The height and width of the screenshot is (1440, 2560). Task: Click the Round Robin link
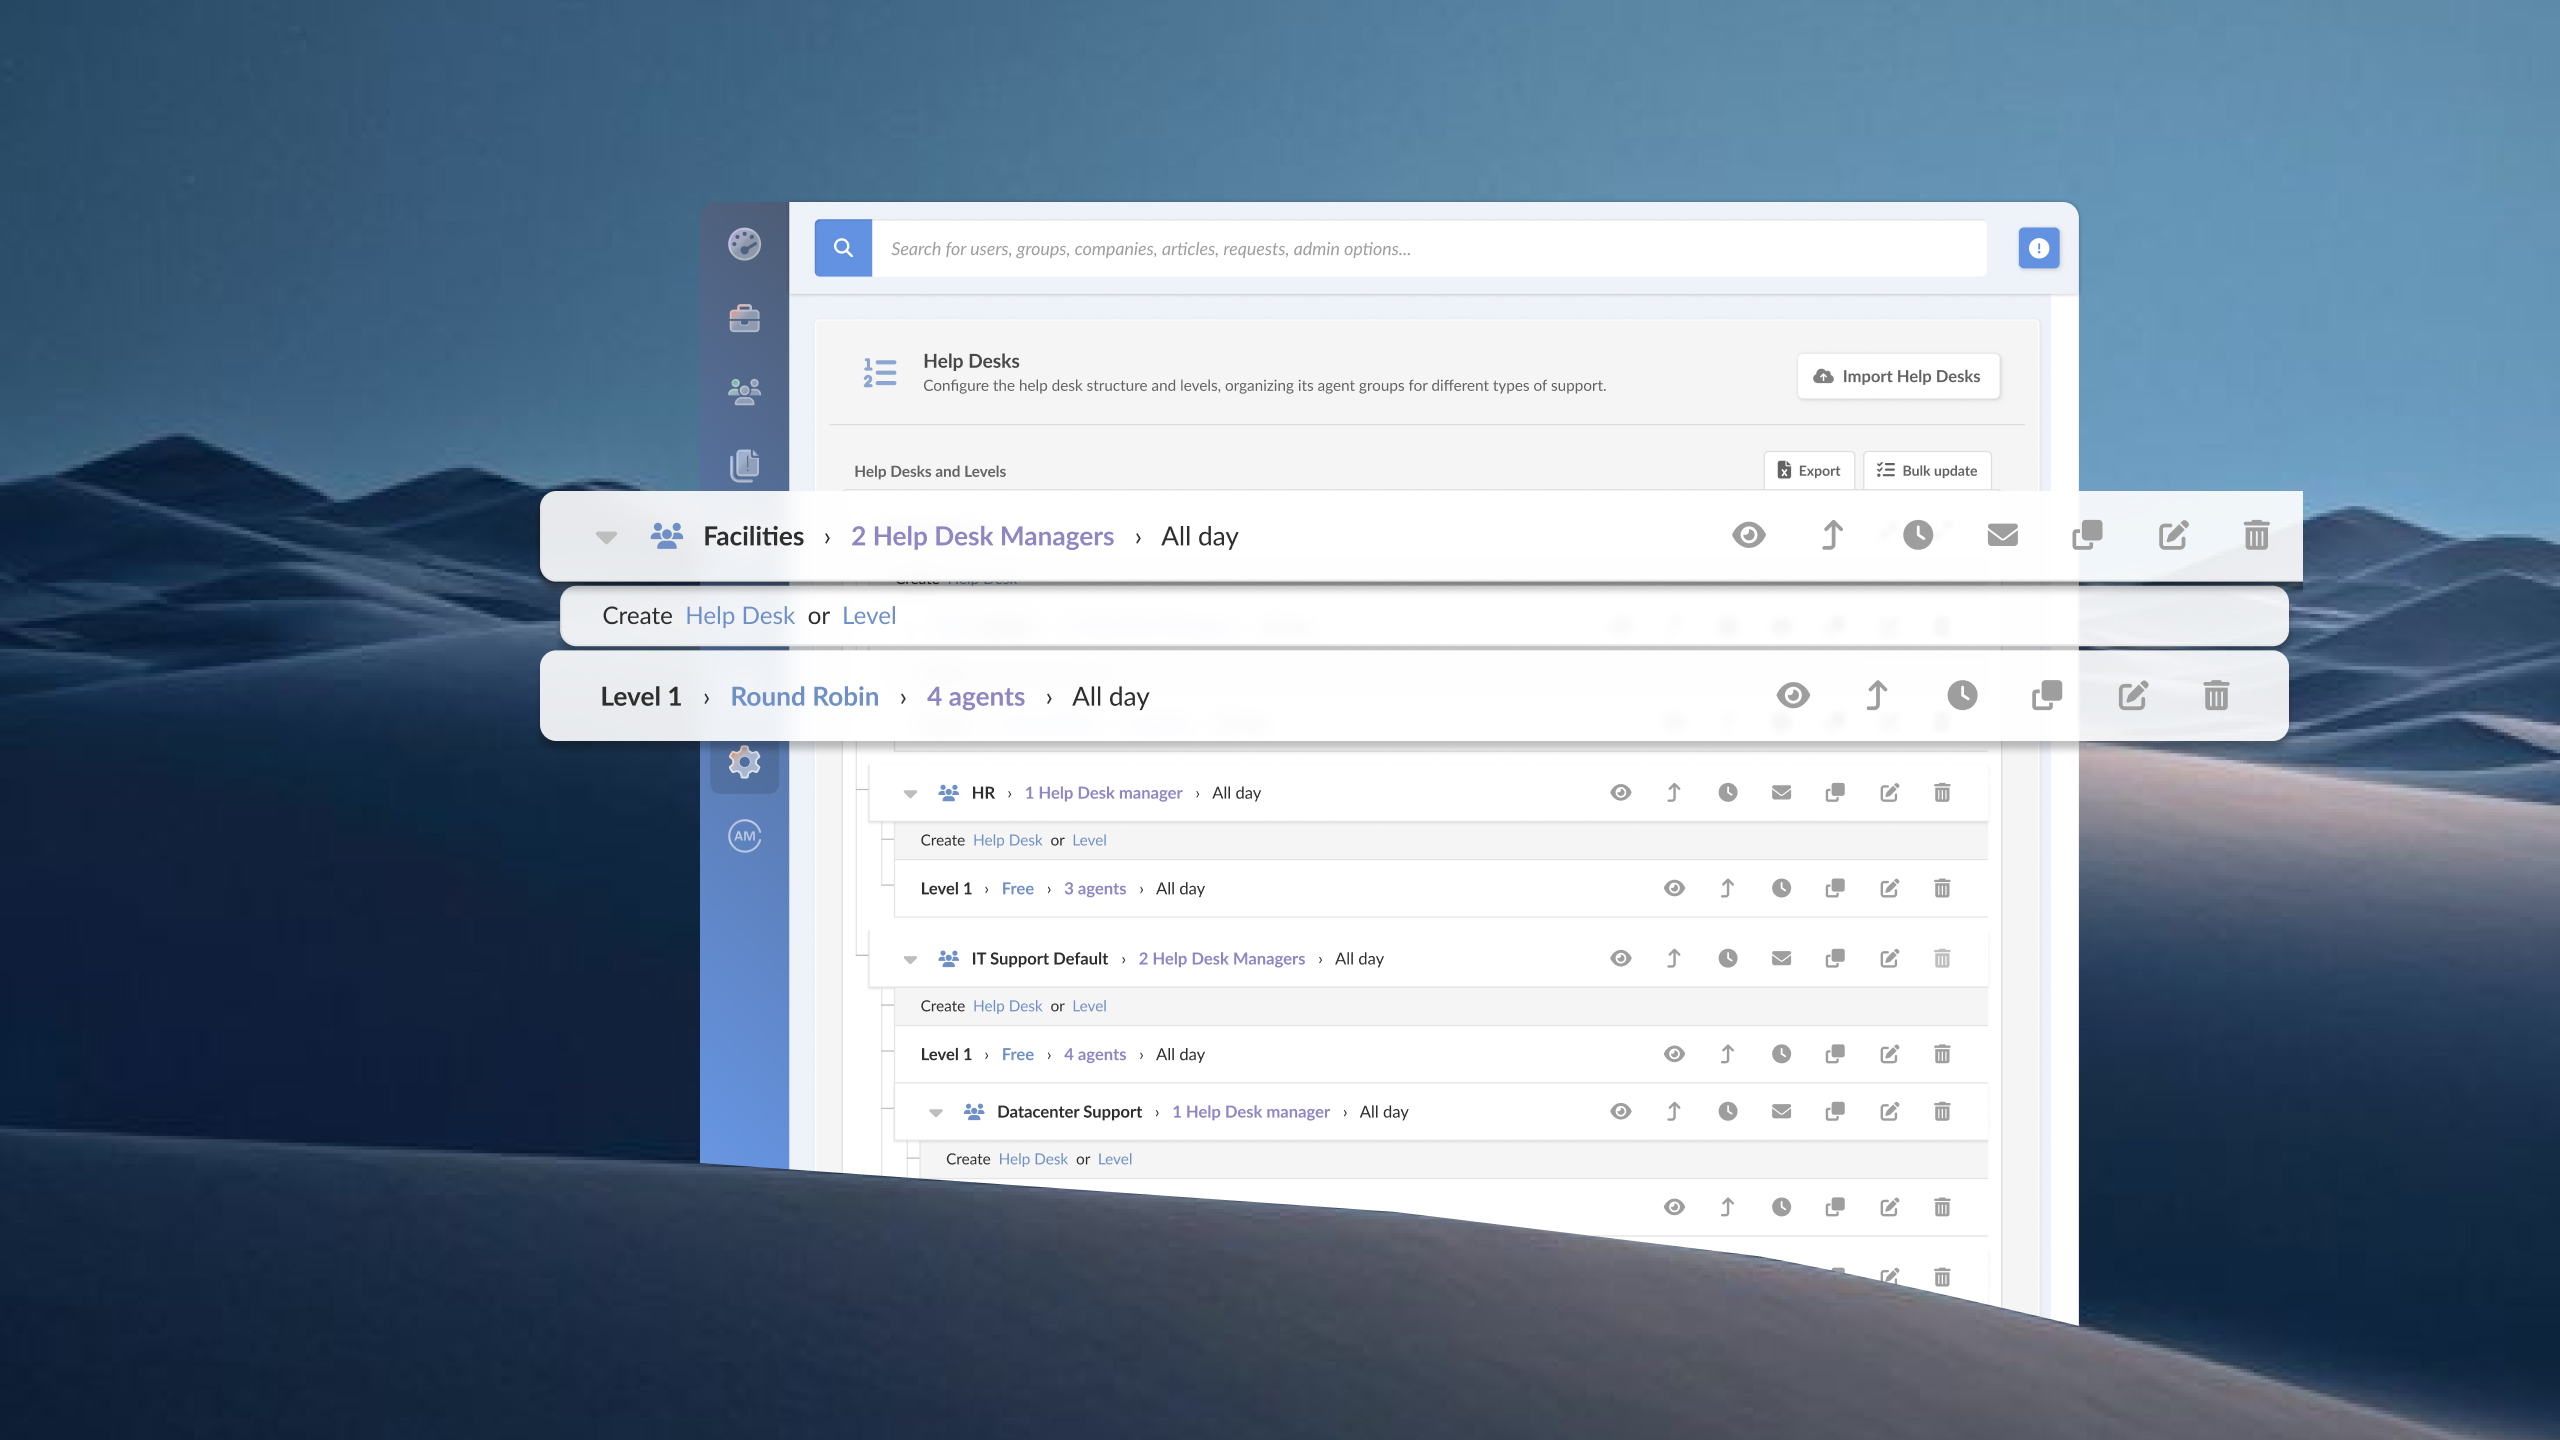pos(804,696)
